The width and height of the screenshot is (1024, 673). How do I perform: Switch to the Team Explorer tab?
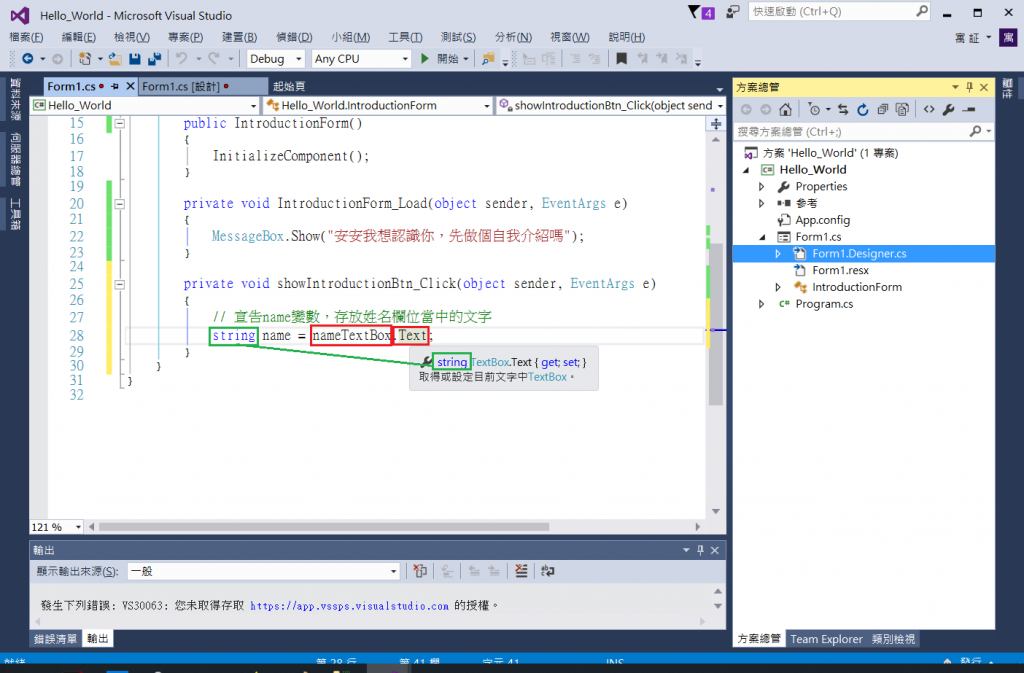826,639
